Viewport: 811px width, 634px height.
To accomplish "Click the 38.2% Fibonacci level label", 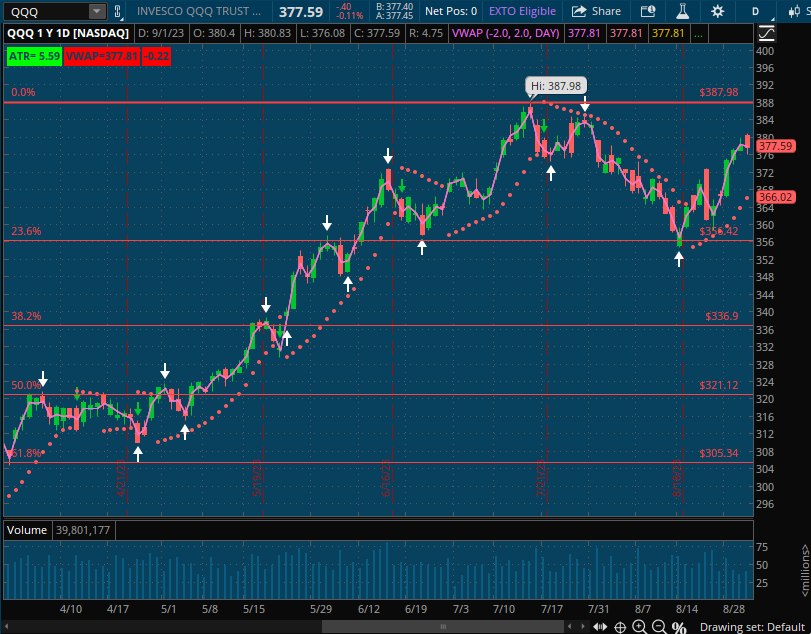I will pyautogui.click(x=26, y=316).
